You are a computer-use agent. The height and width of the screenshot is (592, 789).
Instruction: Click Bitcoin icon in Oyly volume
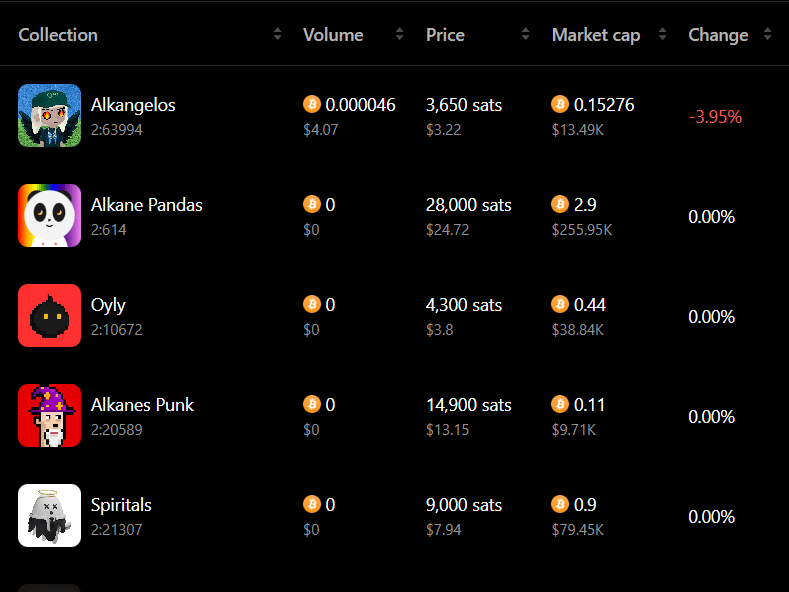[x=312, y=304]
